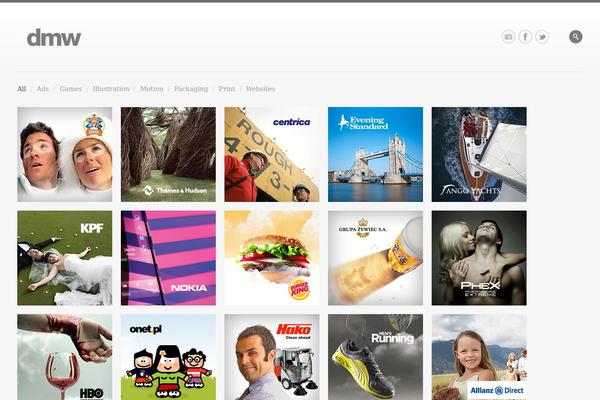
Task: Open the camera social icon in header
Action: pyautogui.click(x=508, y=37)
